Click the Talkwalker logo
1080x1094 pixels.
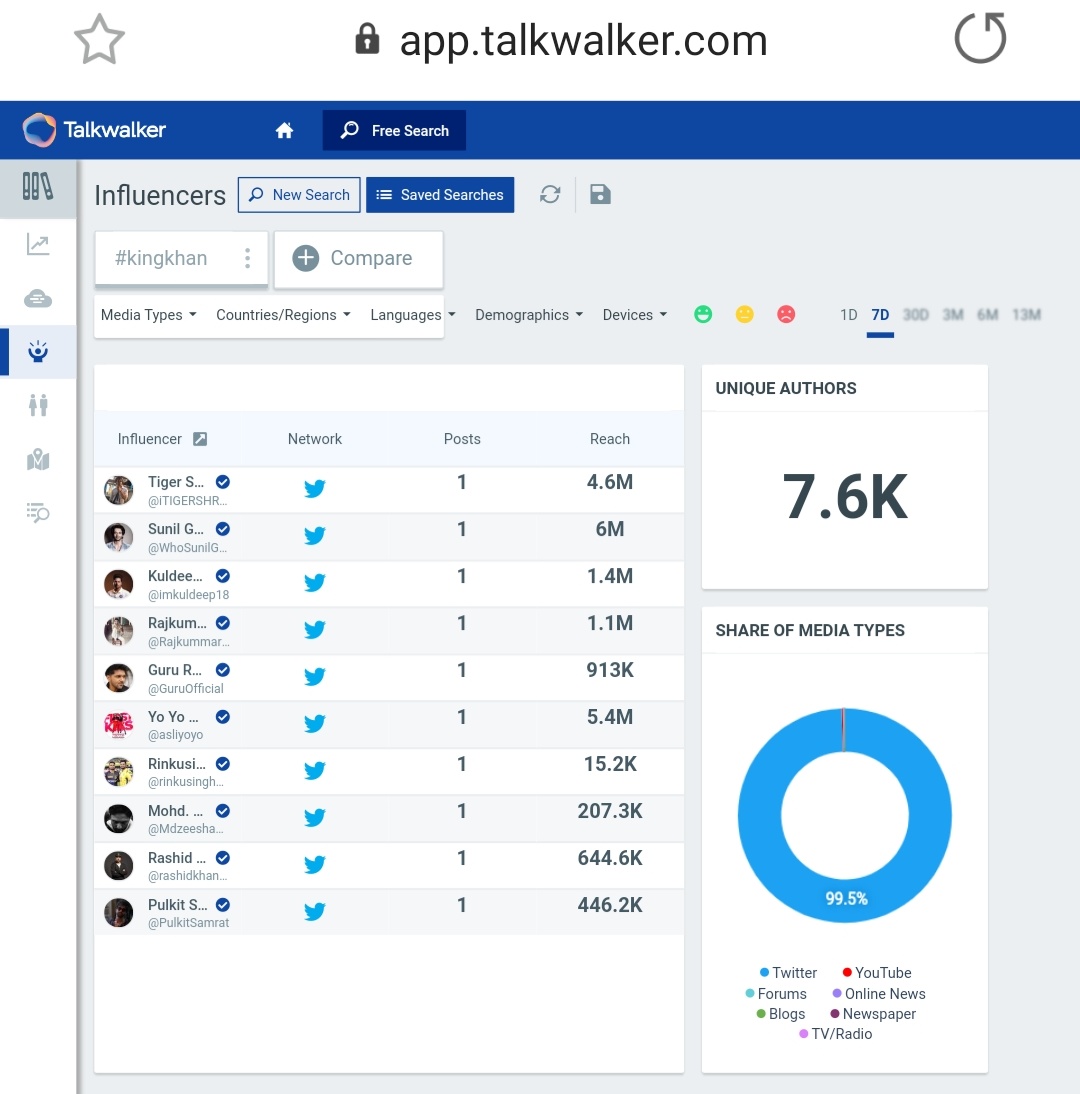[95, 130]
